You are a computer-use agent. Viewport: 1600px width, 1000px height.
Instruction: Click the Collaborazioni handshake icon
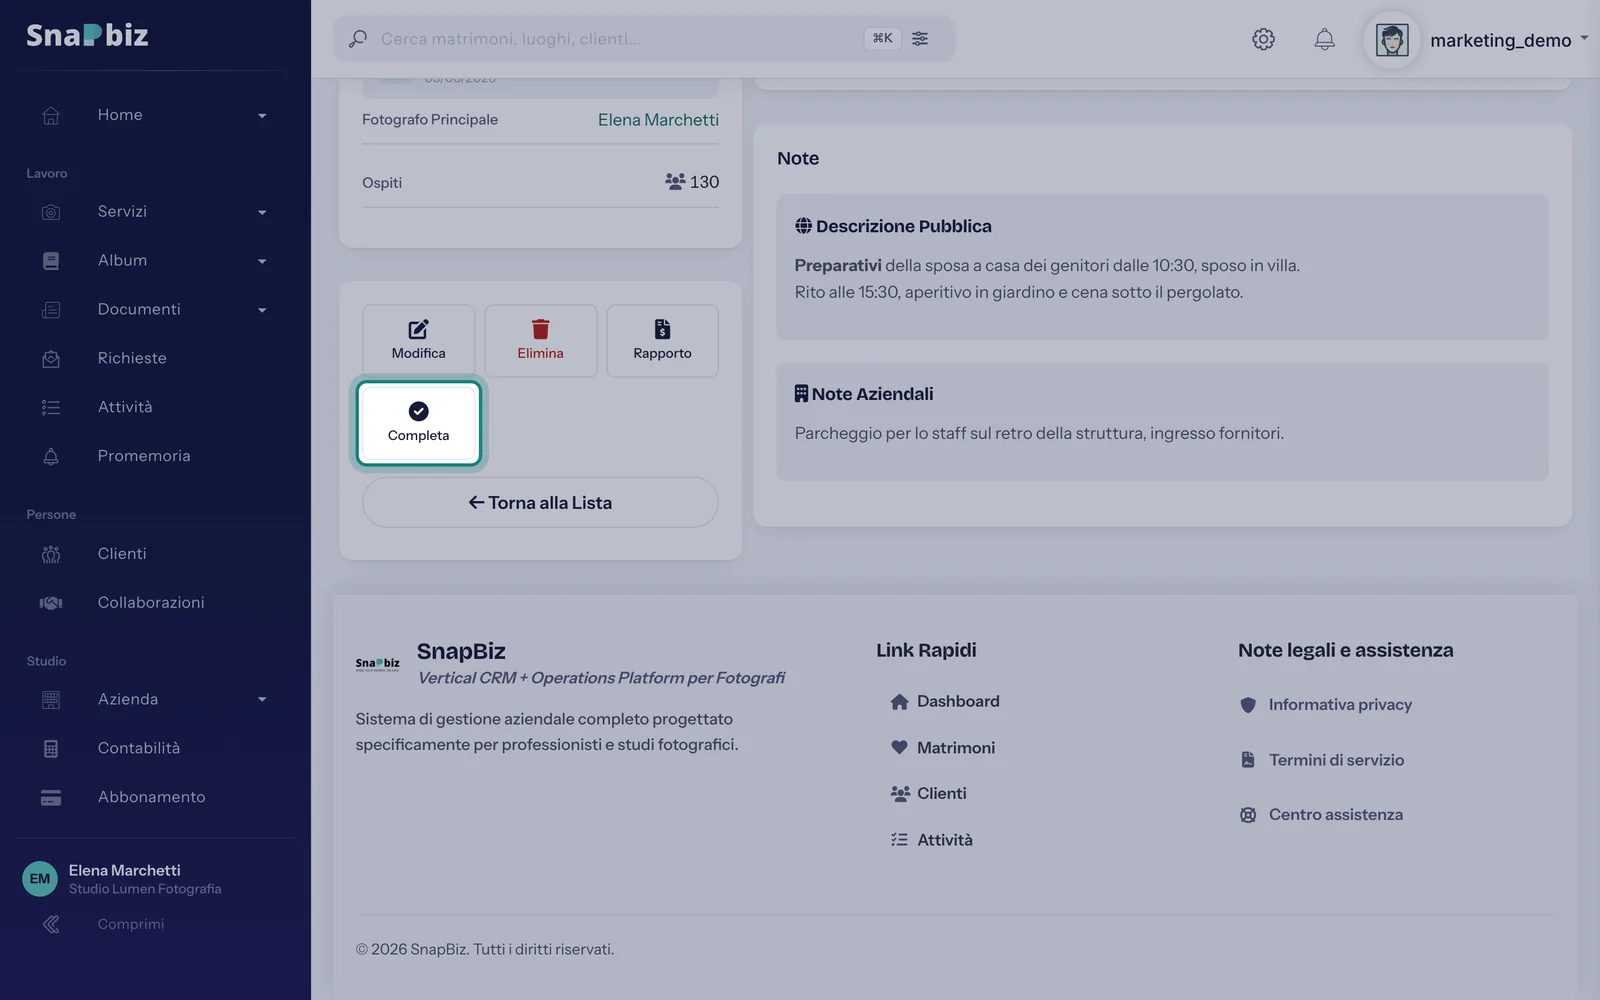coord(51,602)
